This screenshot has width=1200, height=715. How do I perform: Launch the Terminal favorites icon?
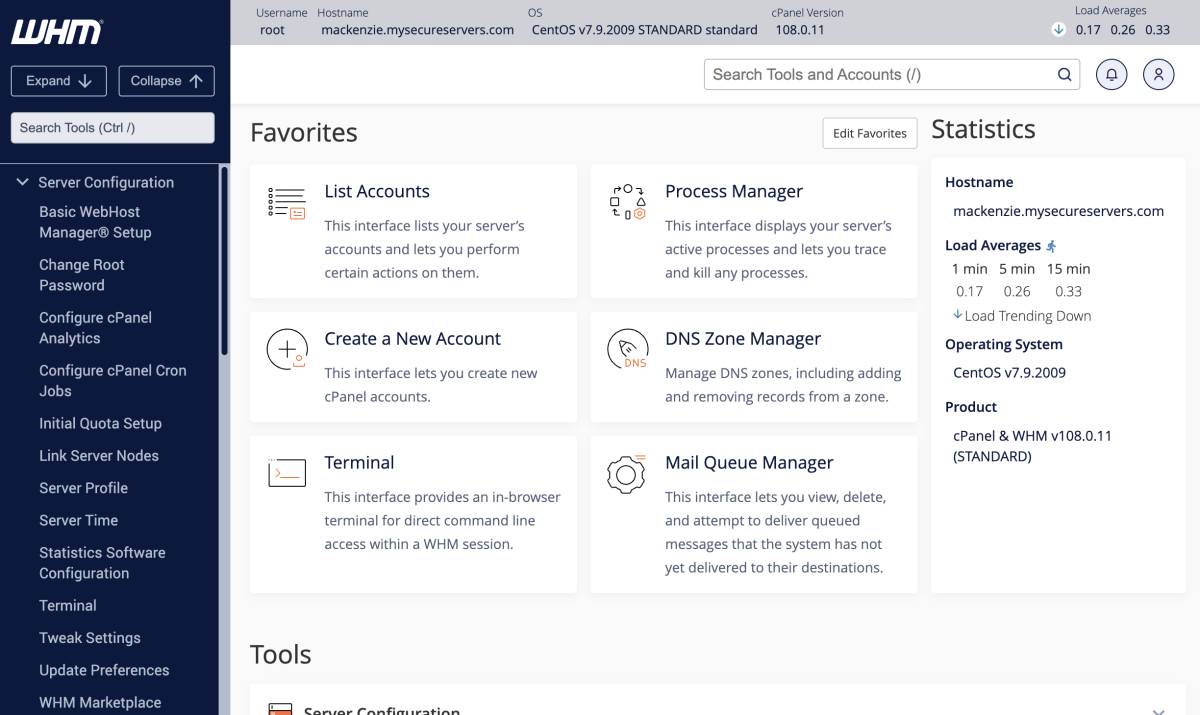(287, 473)
